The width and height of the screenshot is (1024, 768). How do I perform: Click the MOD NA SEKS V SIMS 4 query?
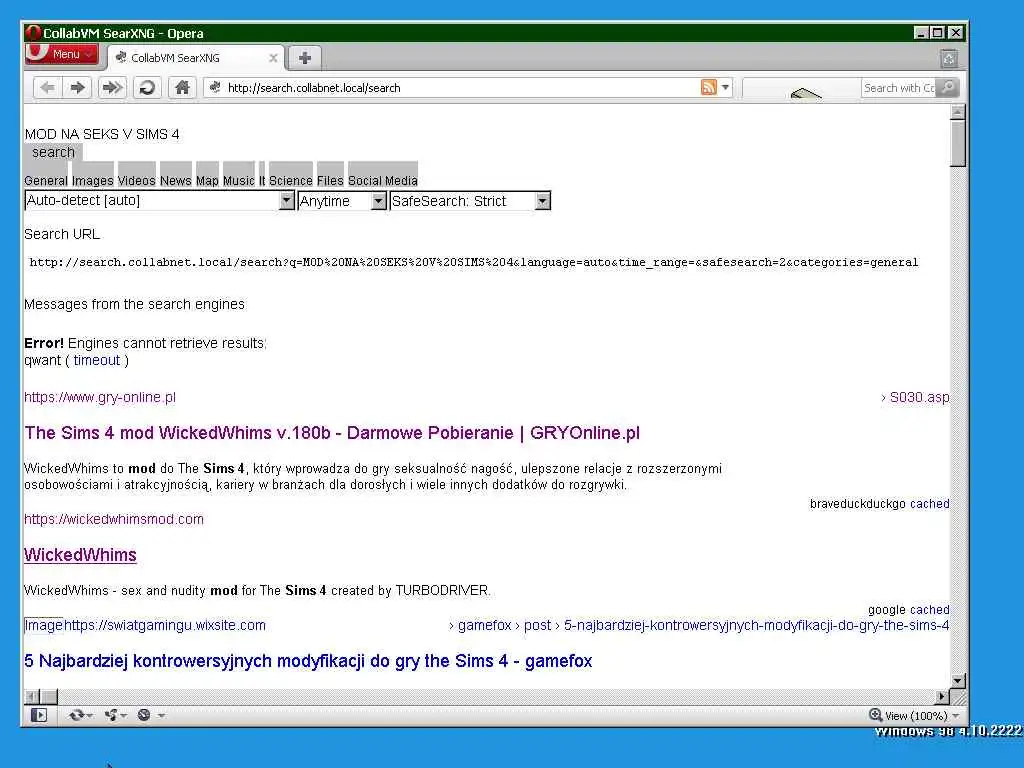click(x=102, y=134)
